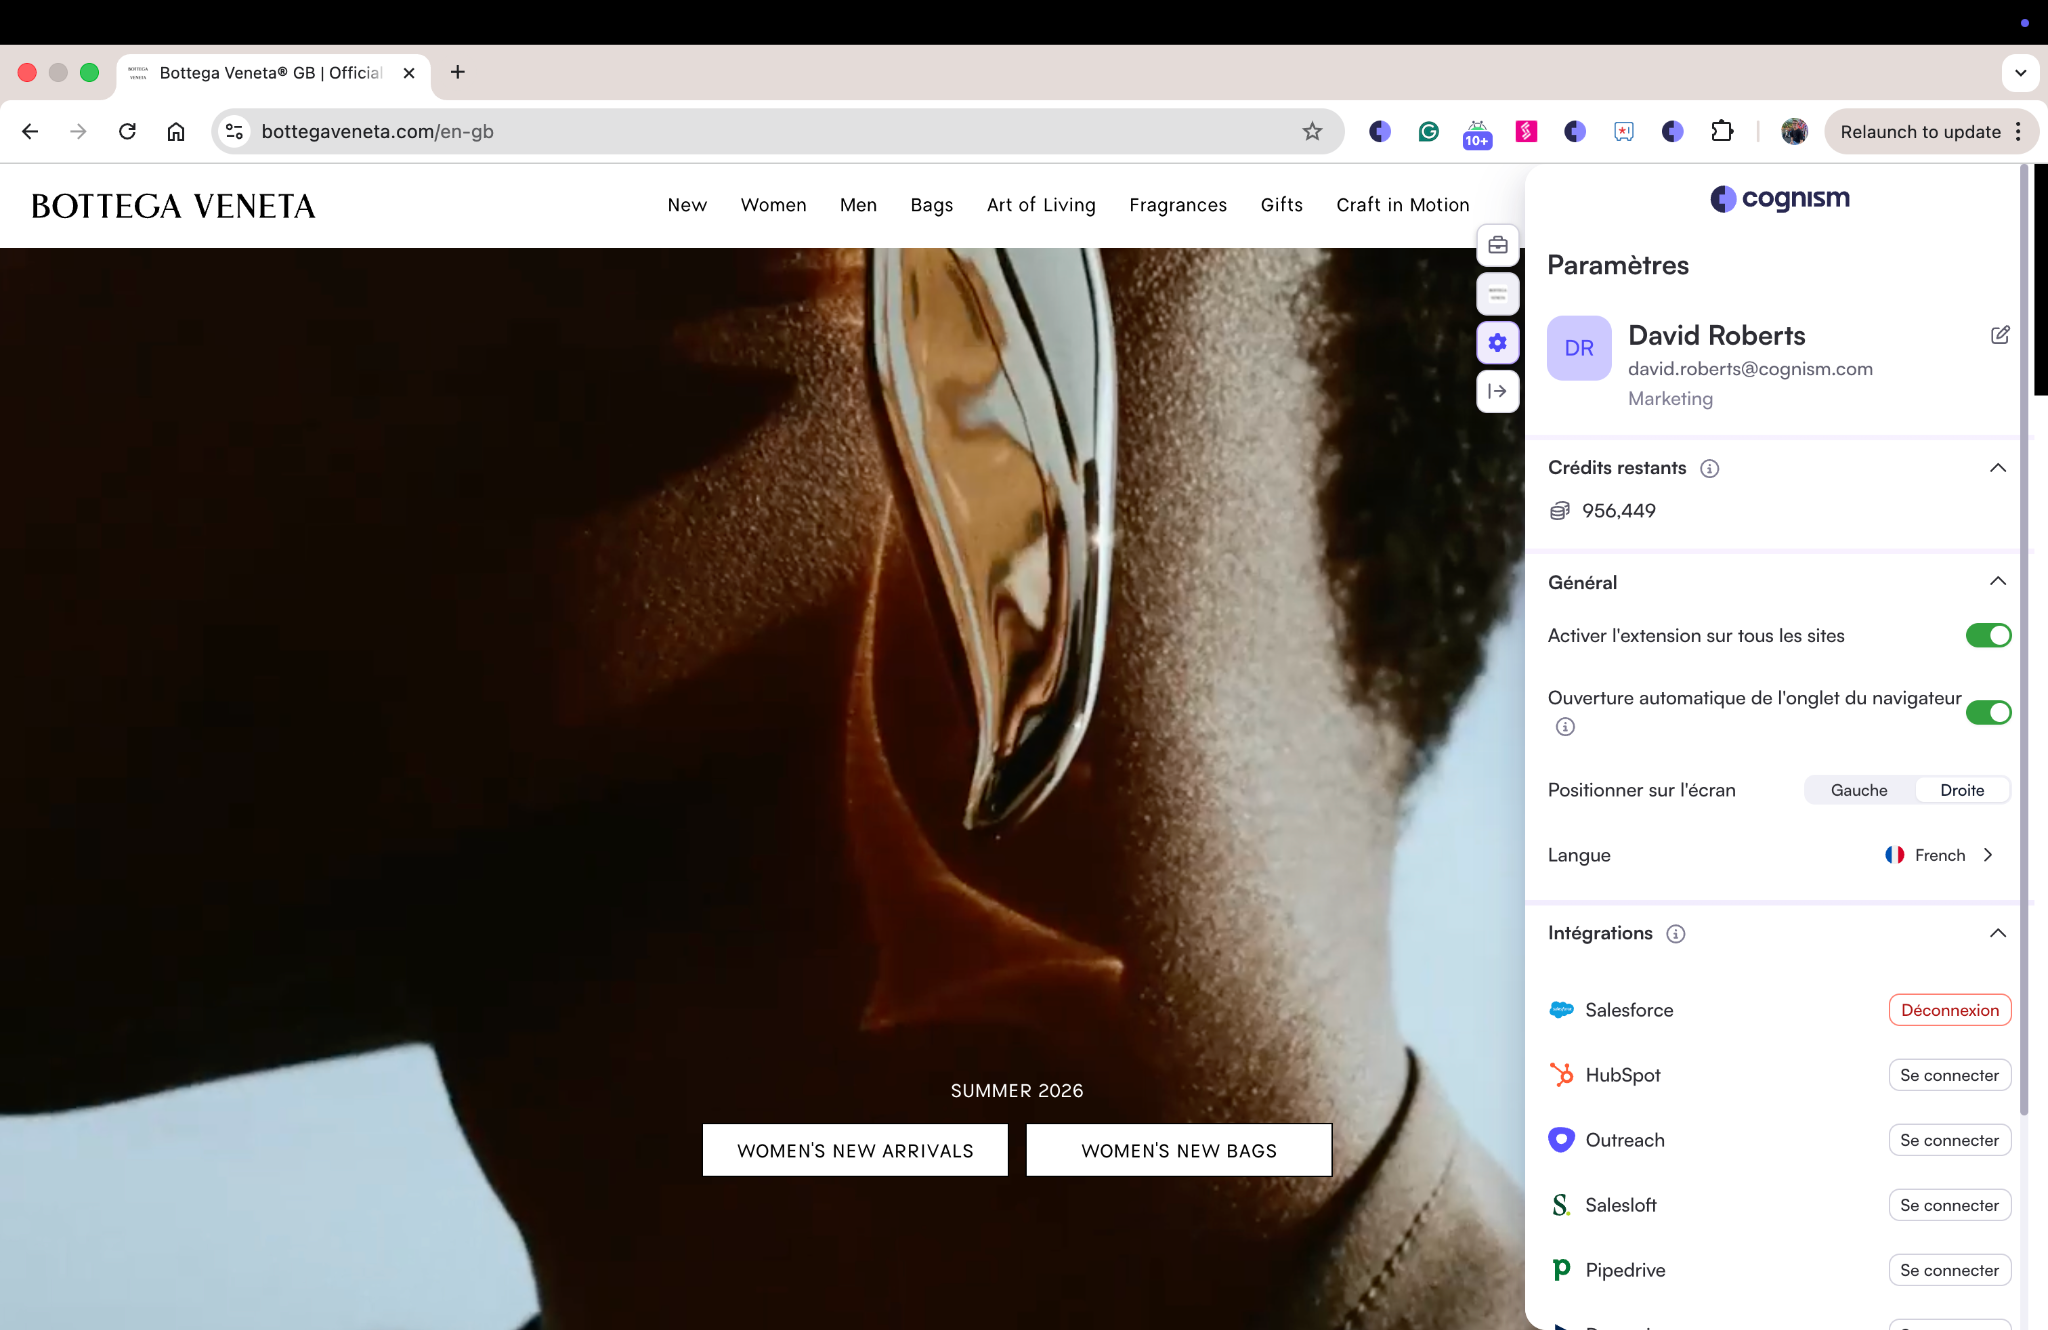Click Déconnexion button for Salesforce
The image size is (2048, 1330).
click(1949, 1010)
